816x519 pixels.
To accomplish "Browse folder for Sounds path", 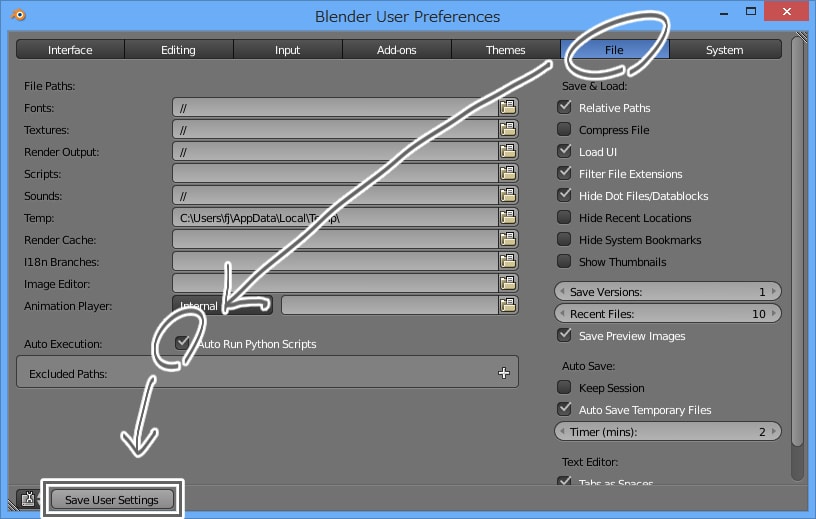I will click(508, 196).
